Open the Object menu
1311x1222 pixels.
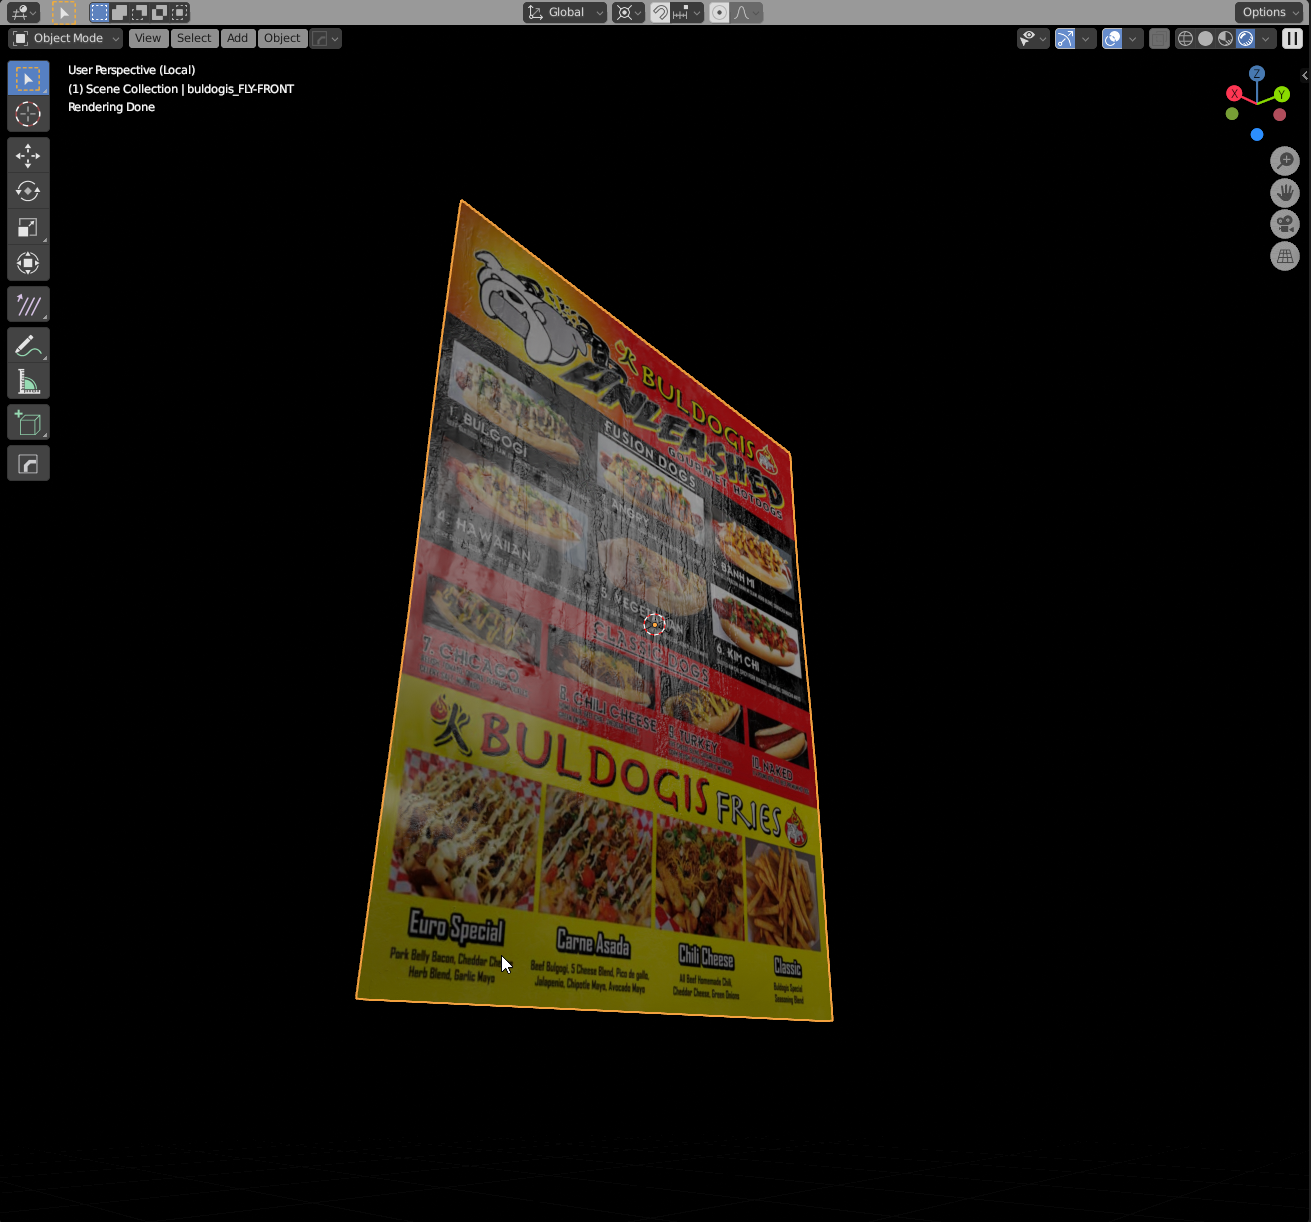tap(282, 38)
